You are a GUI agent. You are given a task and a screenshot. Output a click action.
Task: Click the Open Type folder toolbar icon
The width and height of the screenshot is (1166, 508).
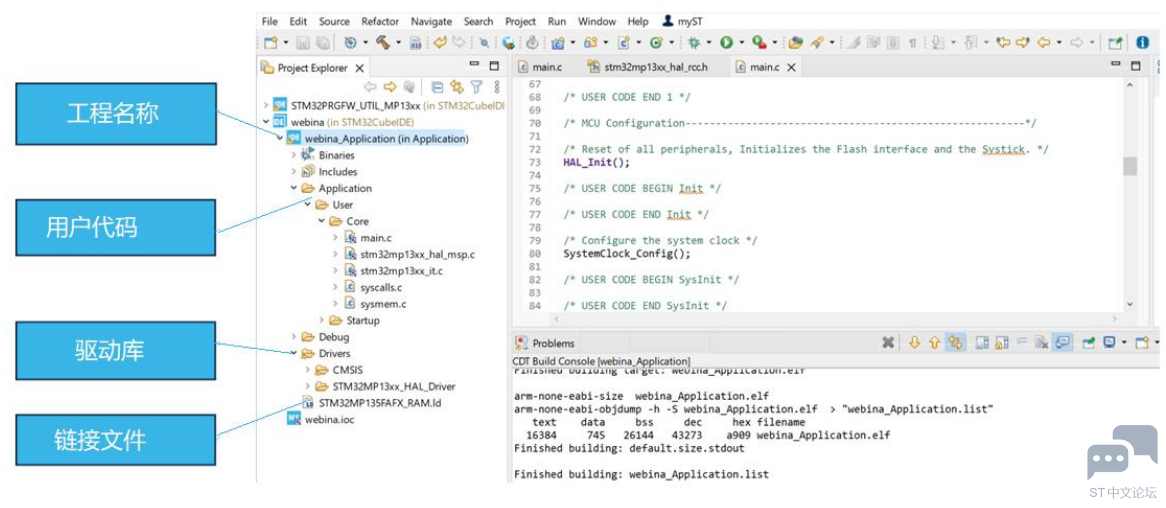[796, 43]
